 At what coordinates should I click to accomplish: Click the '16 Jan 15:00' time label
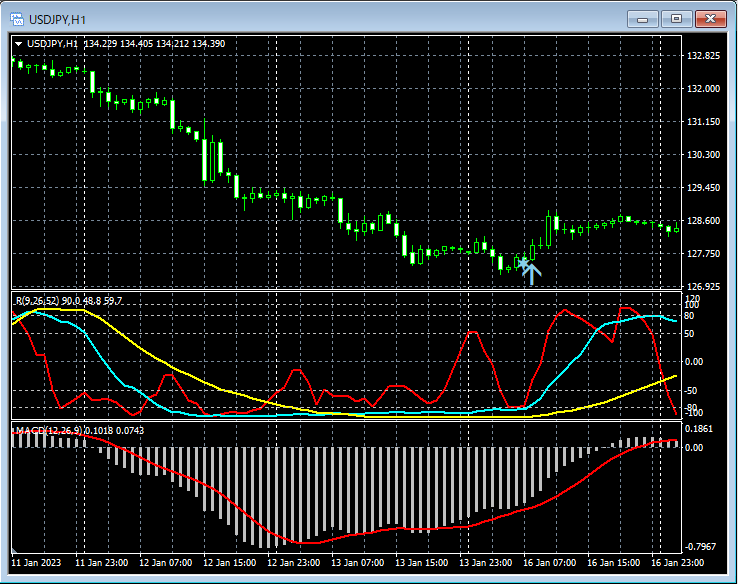tap(614, 563)
